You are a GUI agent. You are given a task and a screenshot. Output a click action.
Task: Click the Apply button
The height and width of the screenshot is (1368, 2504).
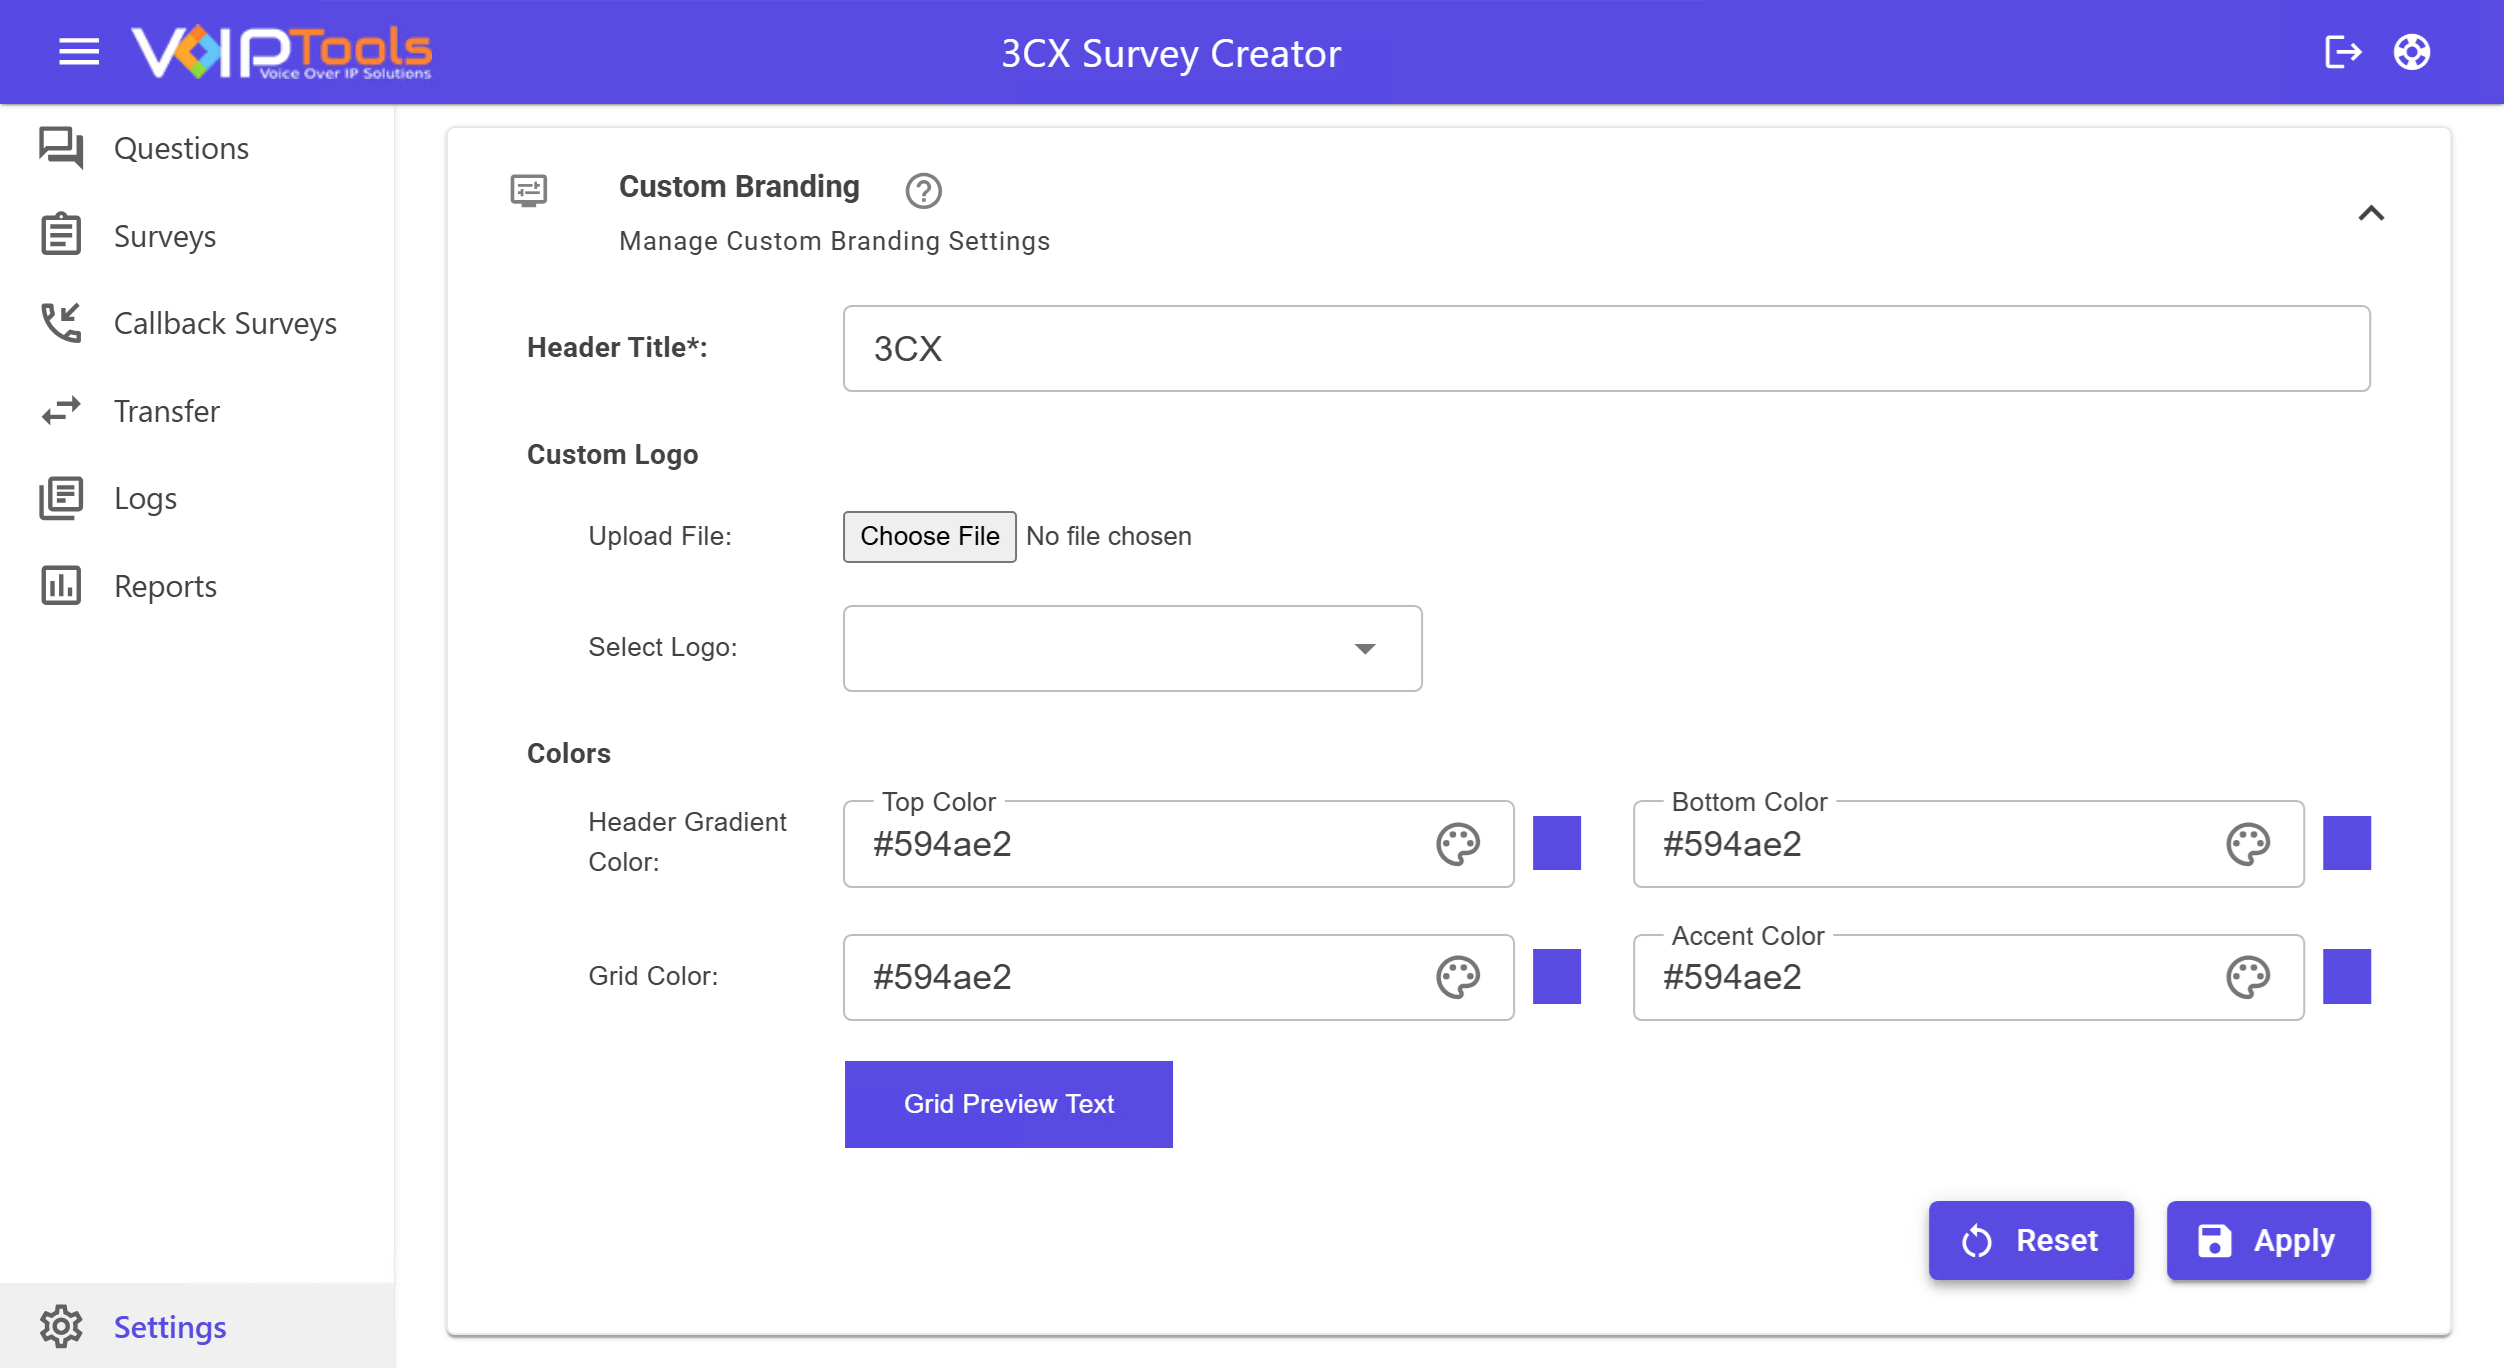coord(2269,1240)
